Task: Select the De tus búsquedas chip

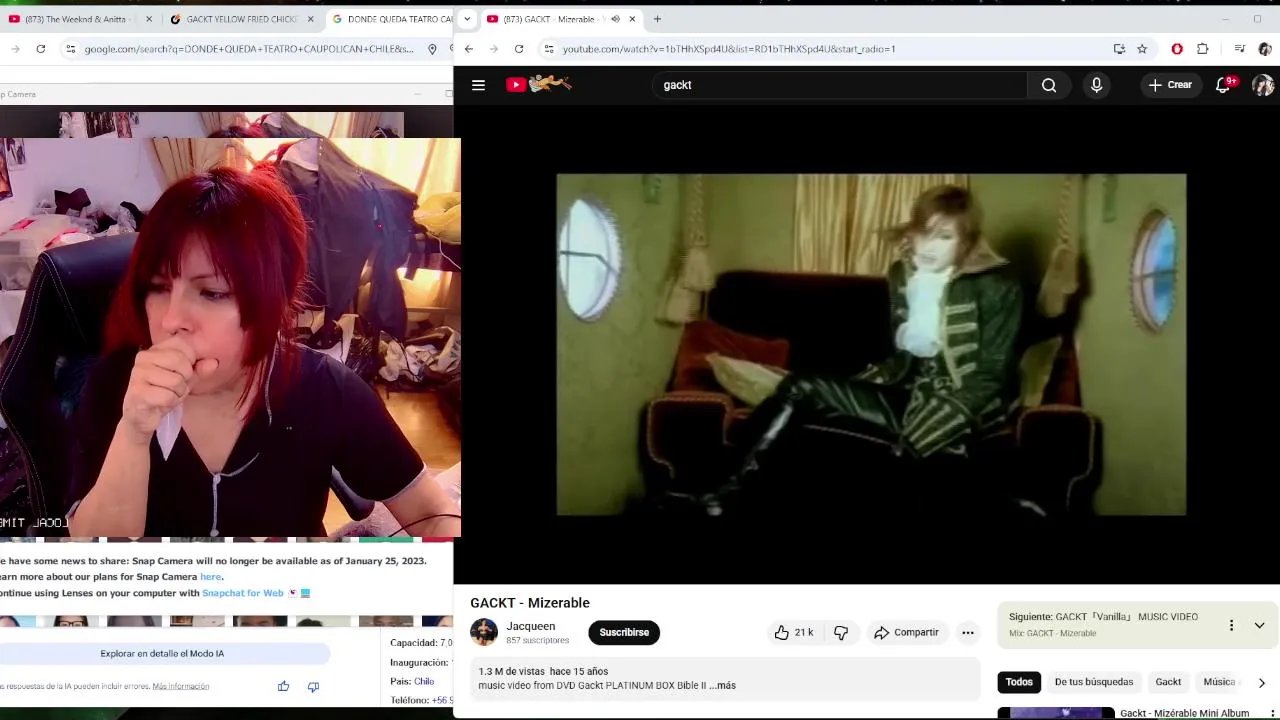Action: [x=1094, y=682]
